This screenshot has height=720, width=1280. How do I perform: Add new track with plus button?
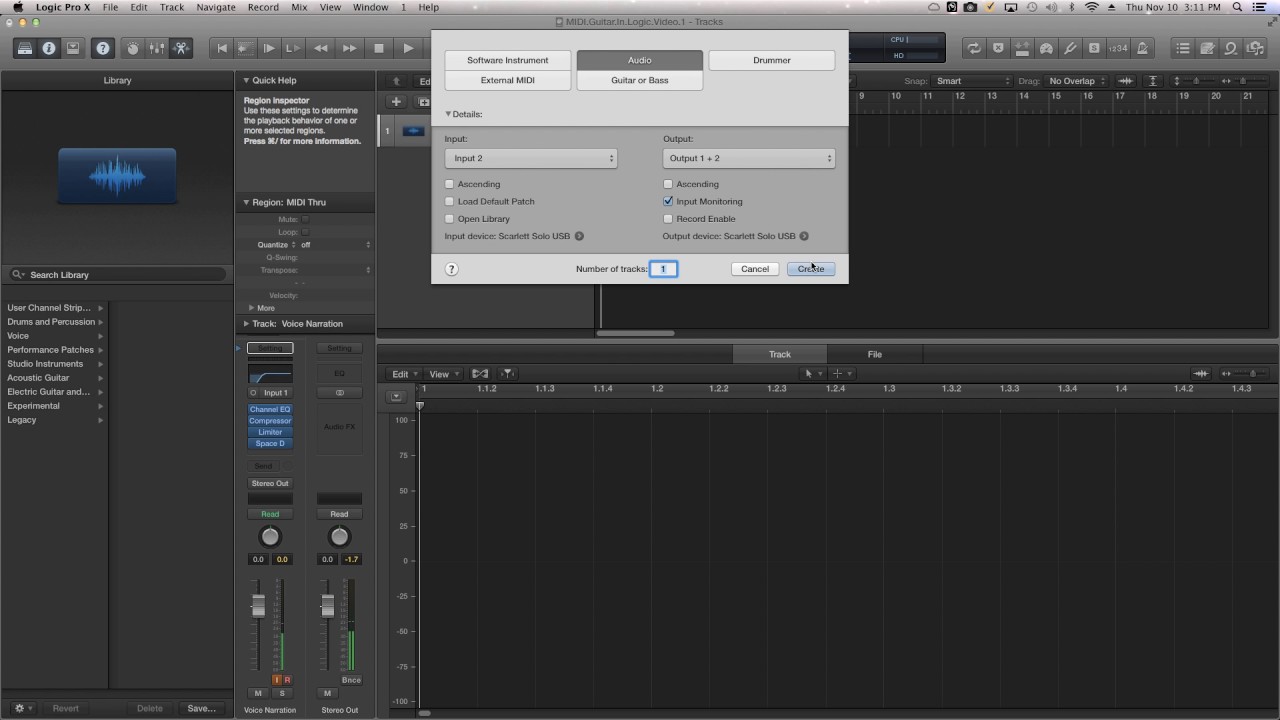click(x=396, y=102)
